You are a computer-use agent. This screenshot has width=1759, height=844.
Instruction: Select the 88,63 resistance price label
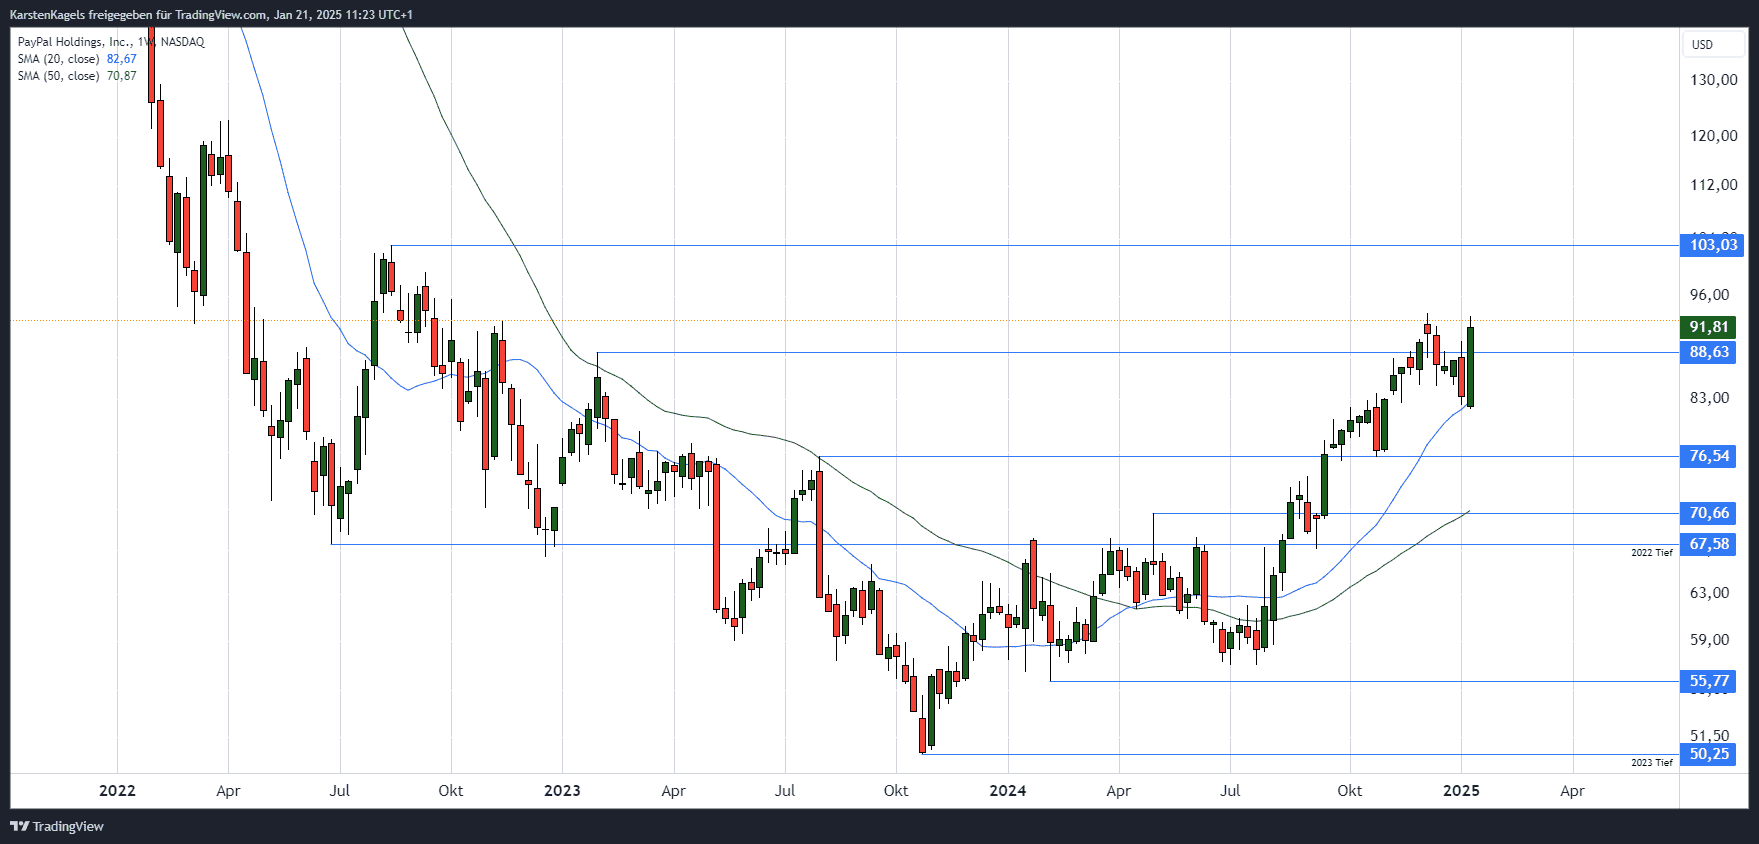tap(1708, 352)
